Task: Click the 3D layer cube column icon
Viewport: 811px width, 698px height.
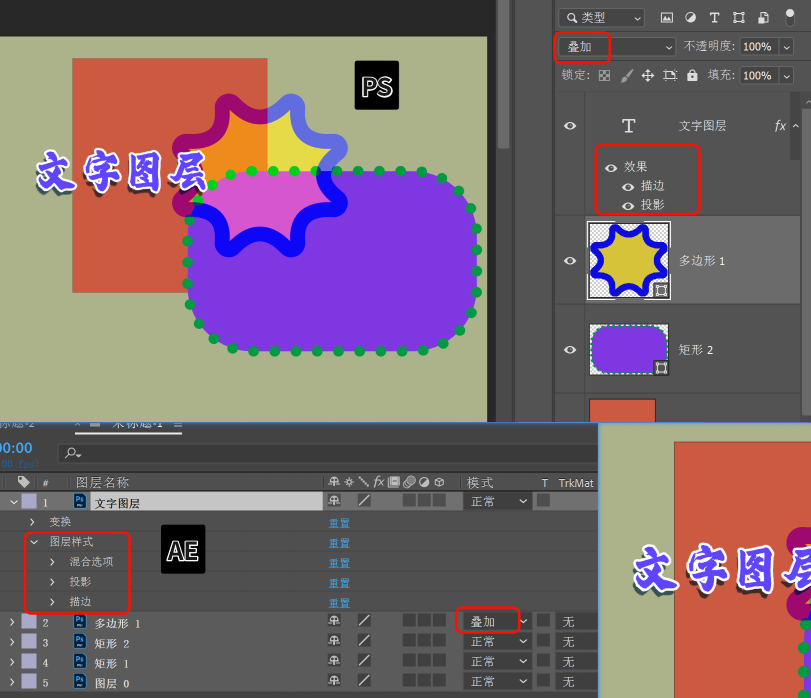Action: 439,482
